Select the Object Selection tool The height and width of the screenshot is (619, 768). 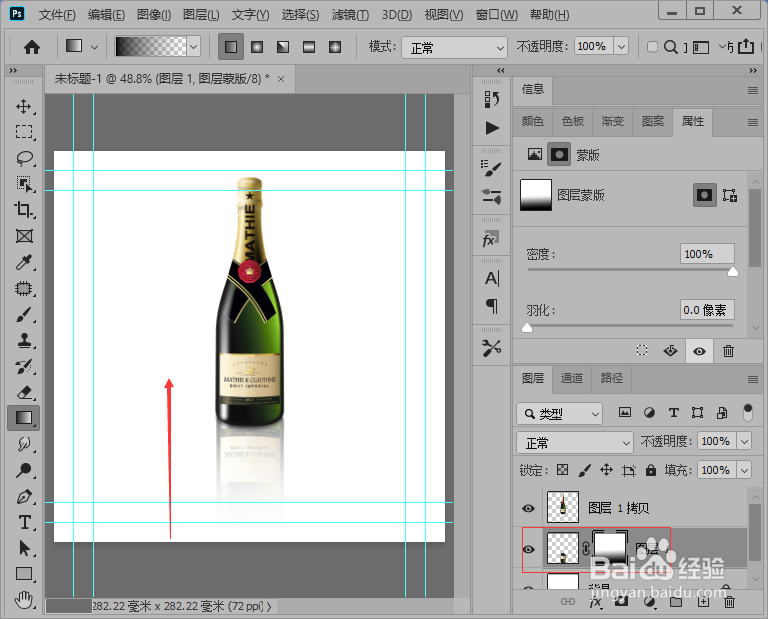click(24, 184)
